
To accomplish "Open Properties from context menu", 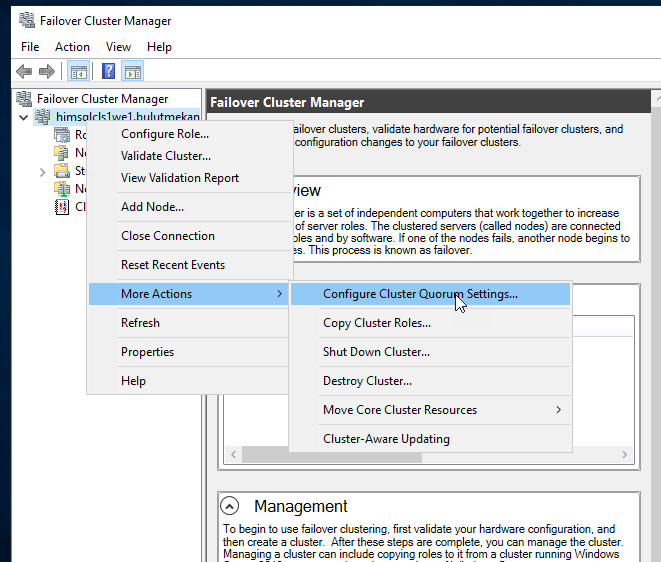I will coord(188,352).
